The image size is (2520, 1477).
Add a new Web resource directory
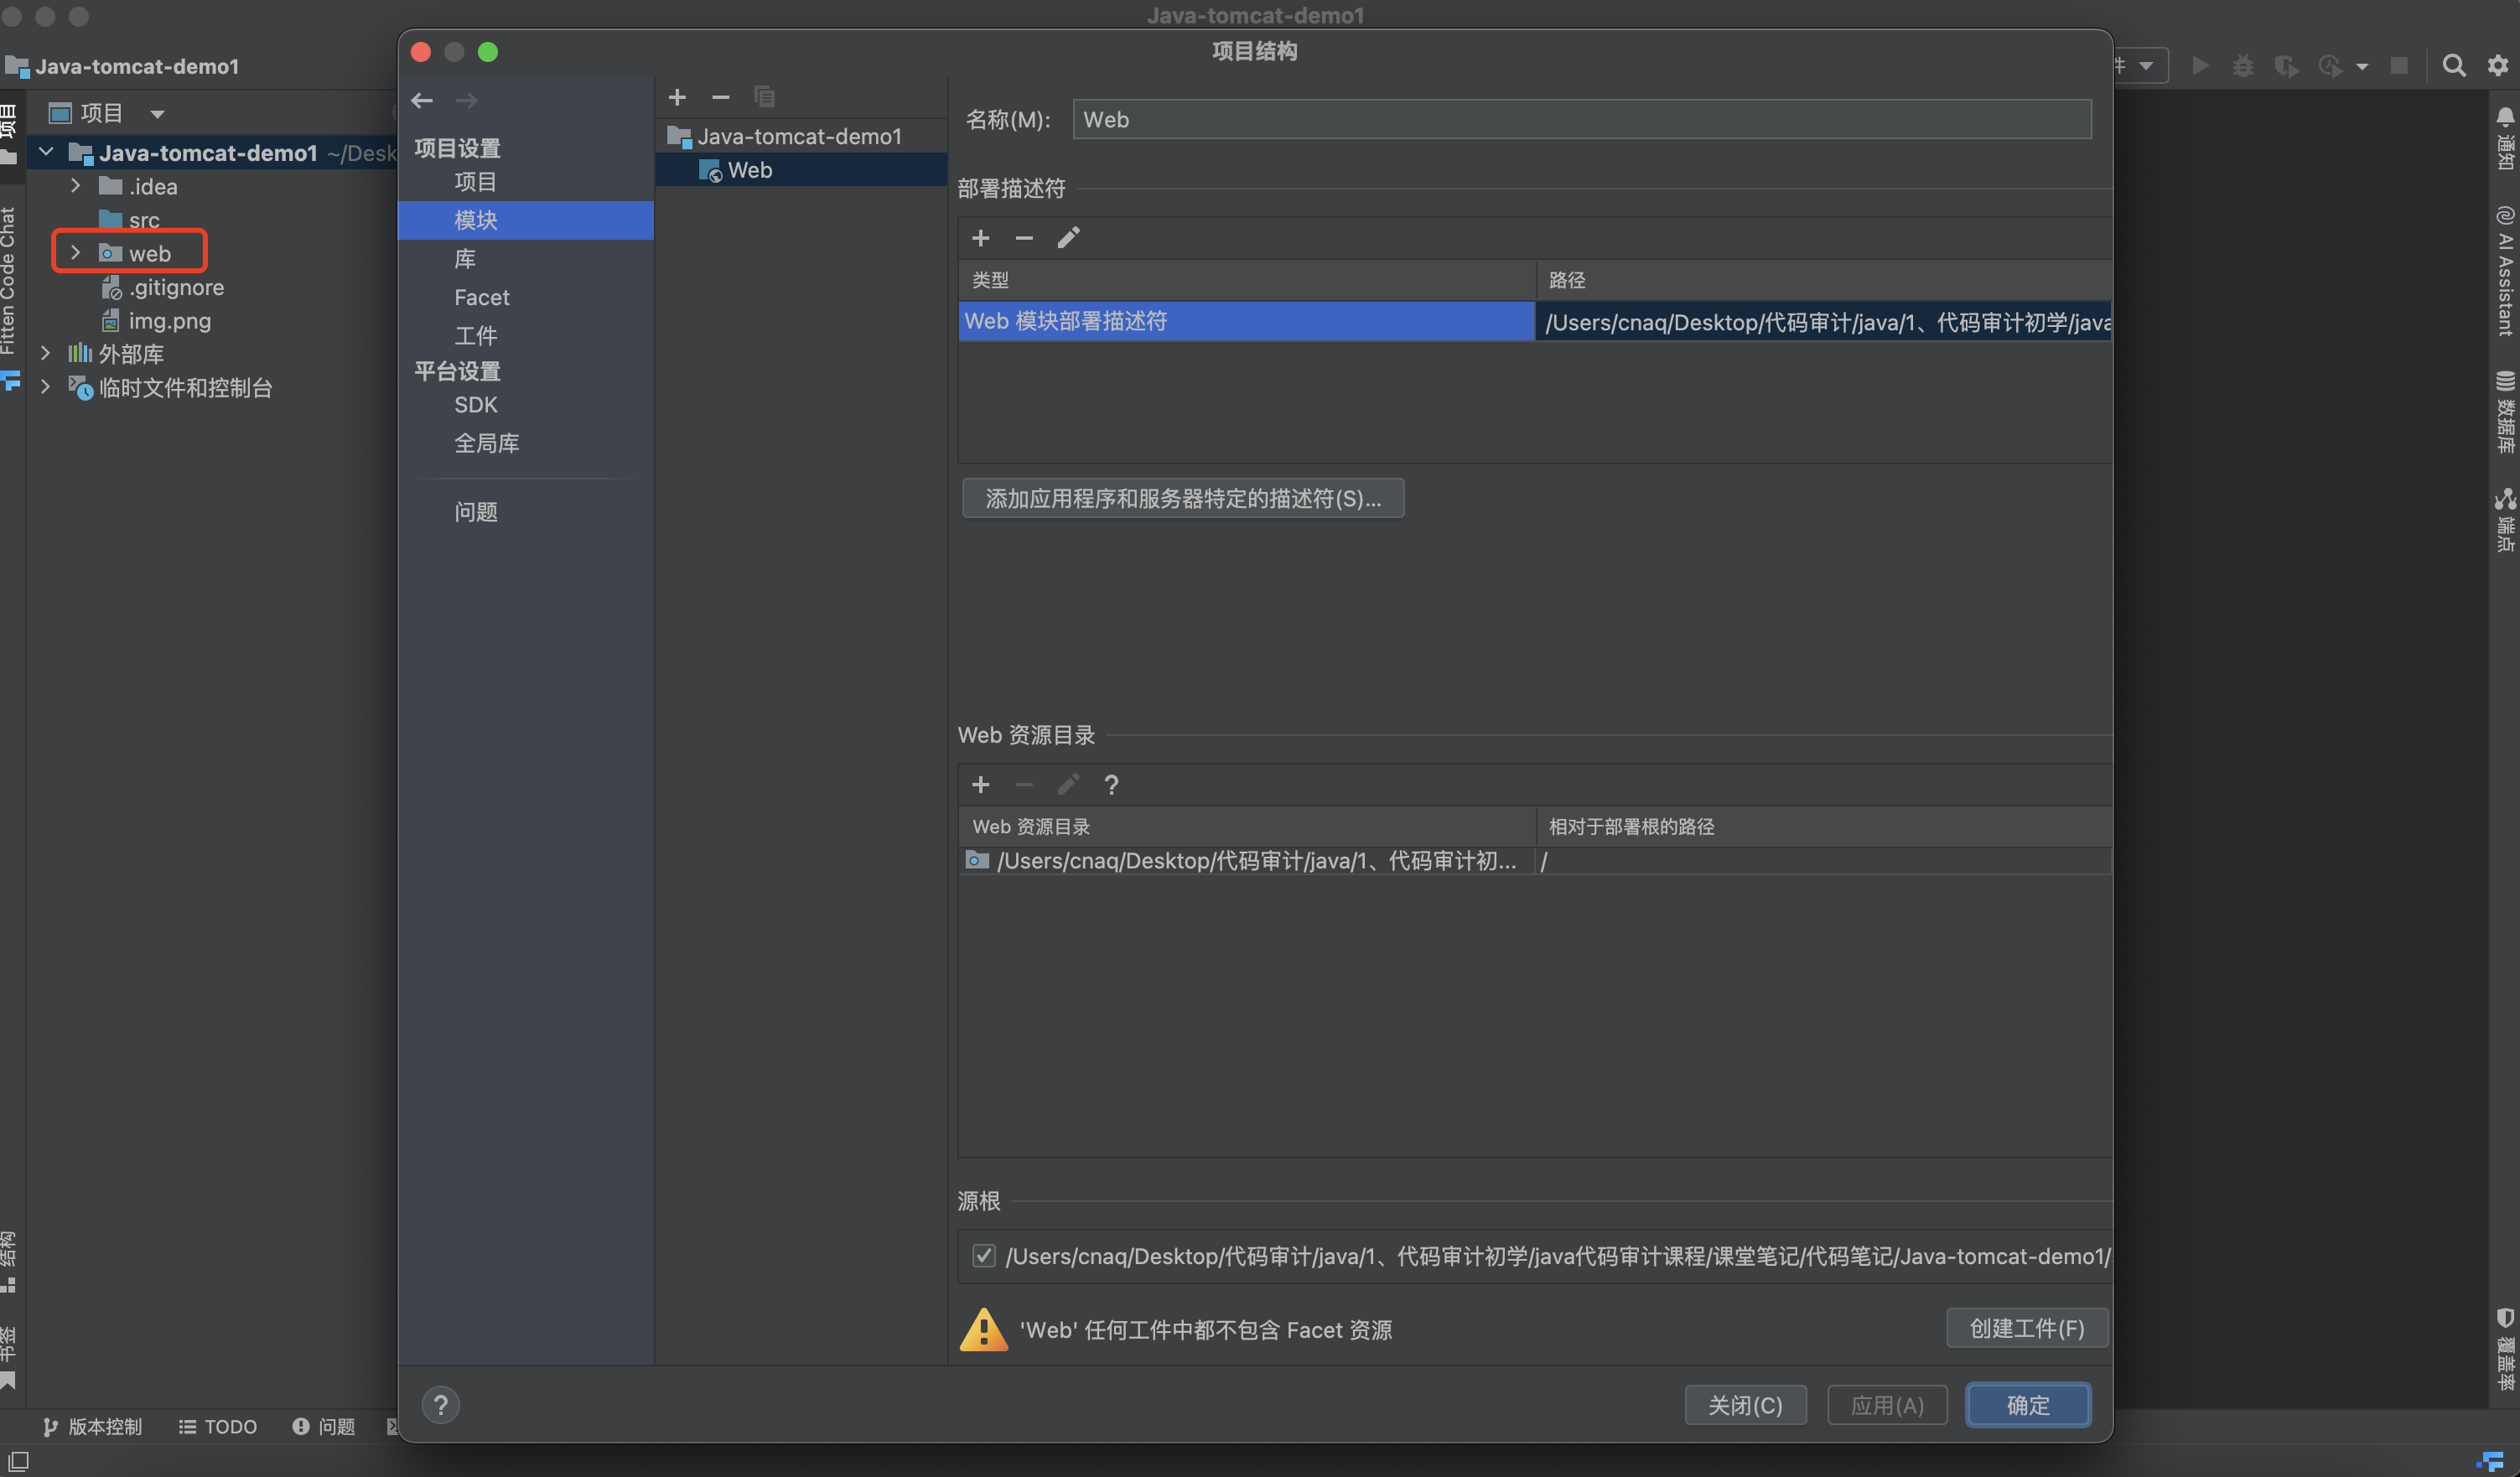[980, 785]
